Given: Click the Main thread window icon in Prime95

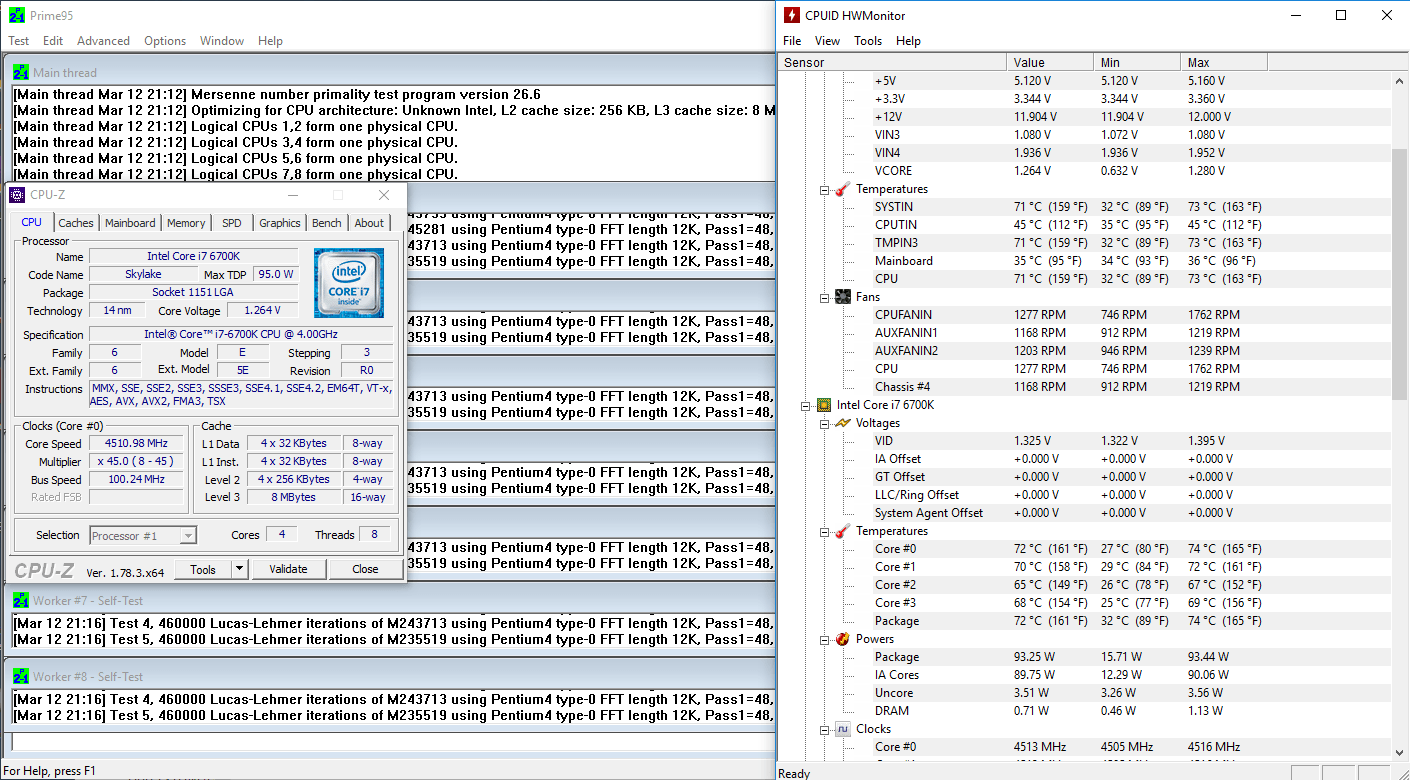Looking at the screenshot, I should (21, 72).
